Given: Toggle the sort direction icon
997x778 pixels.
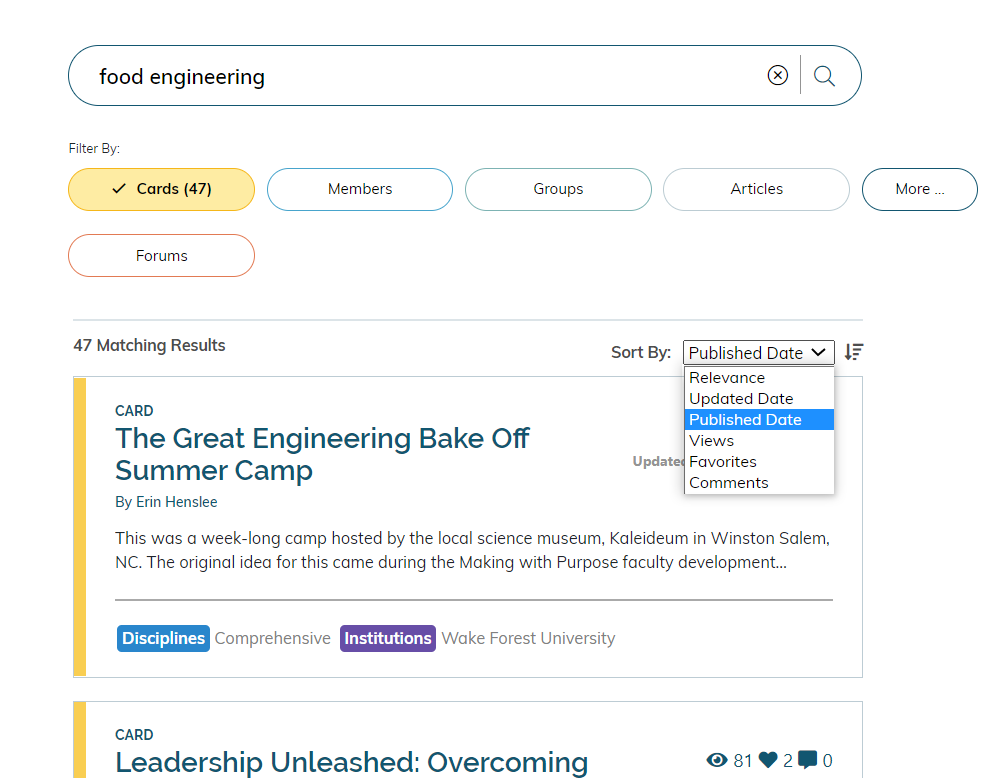Looking at the screenshot, I should [853, 351].
